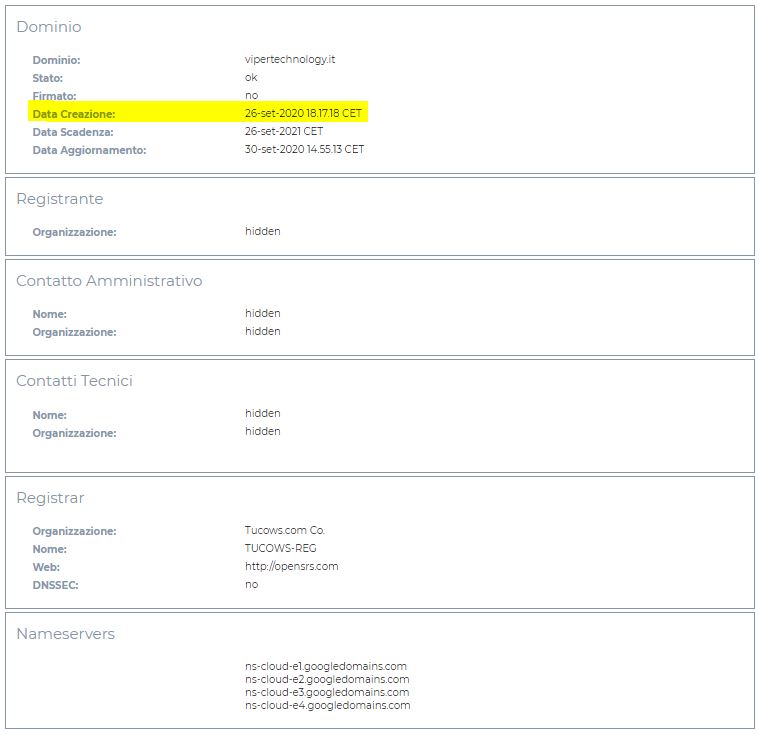Image resolution: width=759 pixels, height=734 pixels.
Task: Click the creation date 26-set-2020 18.17.18 CET
Action: (303, 114)
